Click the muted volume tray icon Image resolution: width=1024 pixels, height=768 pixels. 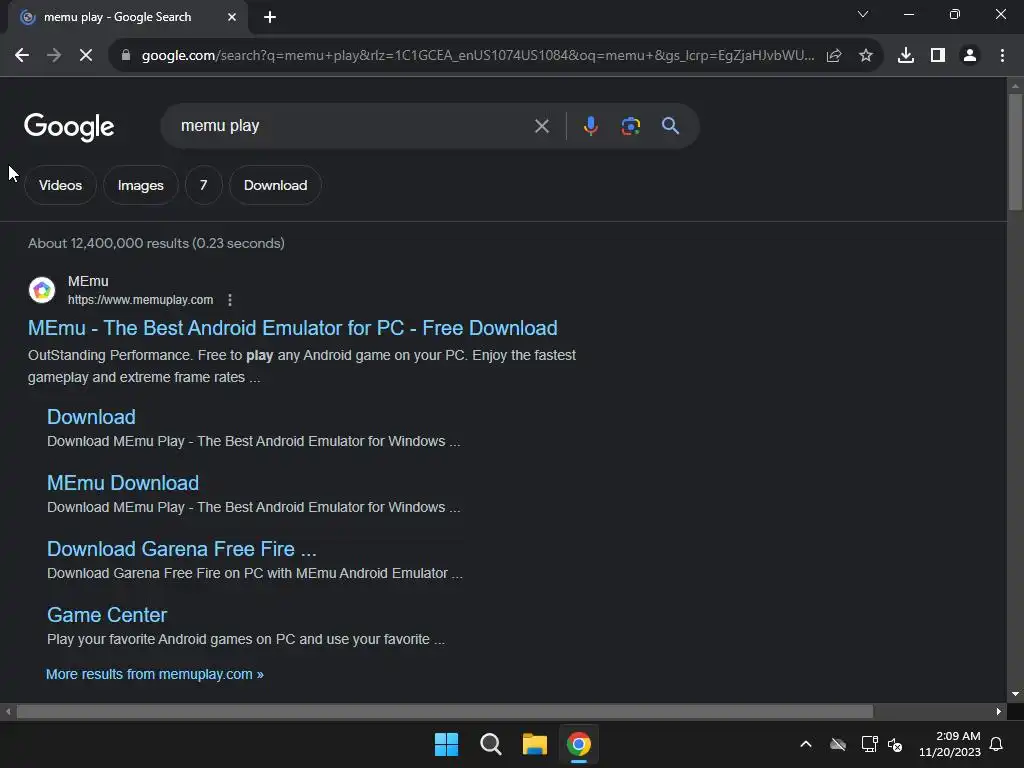[895, 744]
